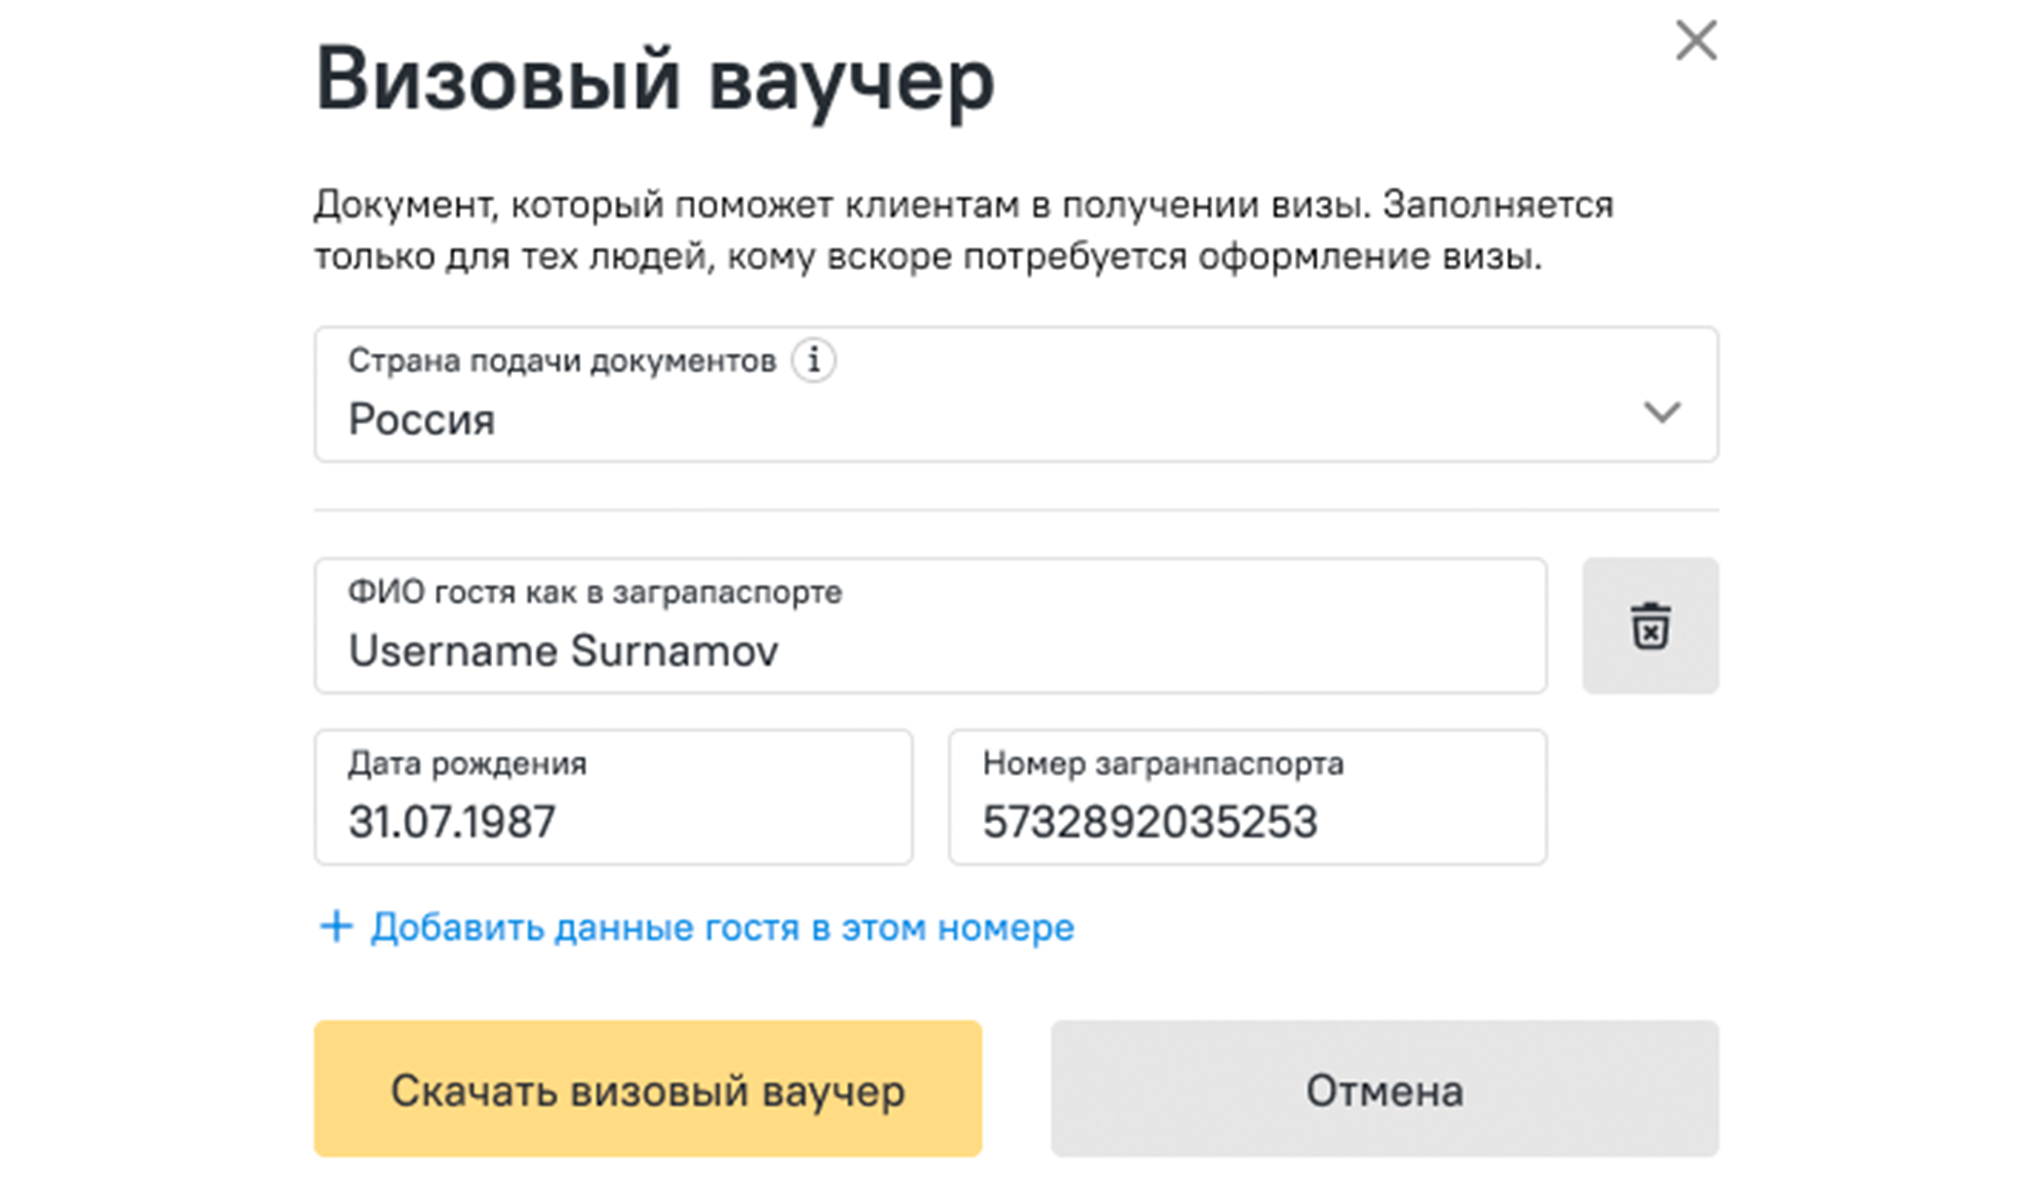Click the info icon beside country label
Image resolution: width=2027 pixels, height=1200 pixels.
[814, 360]
